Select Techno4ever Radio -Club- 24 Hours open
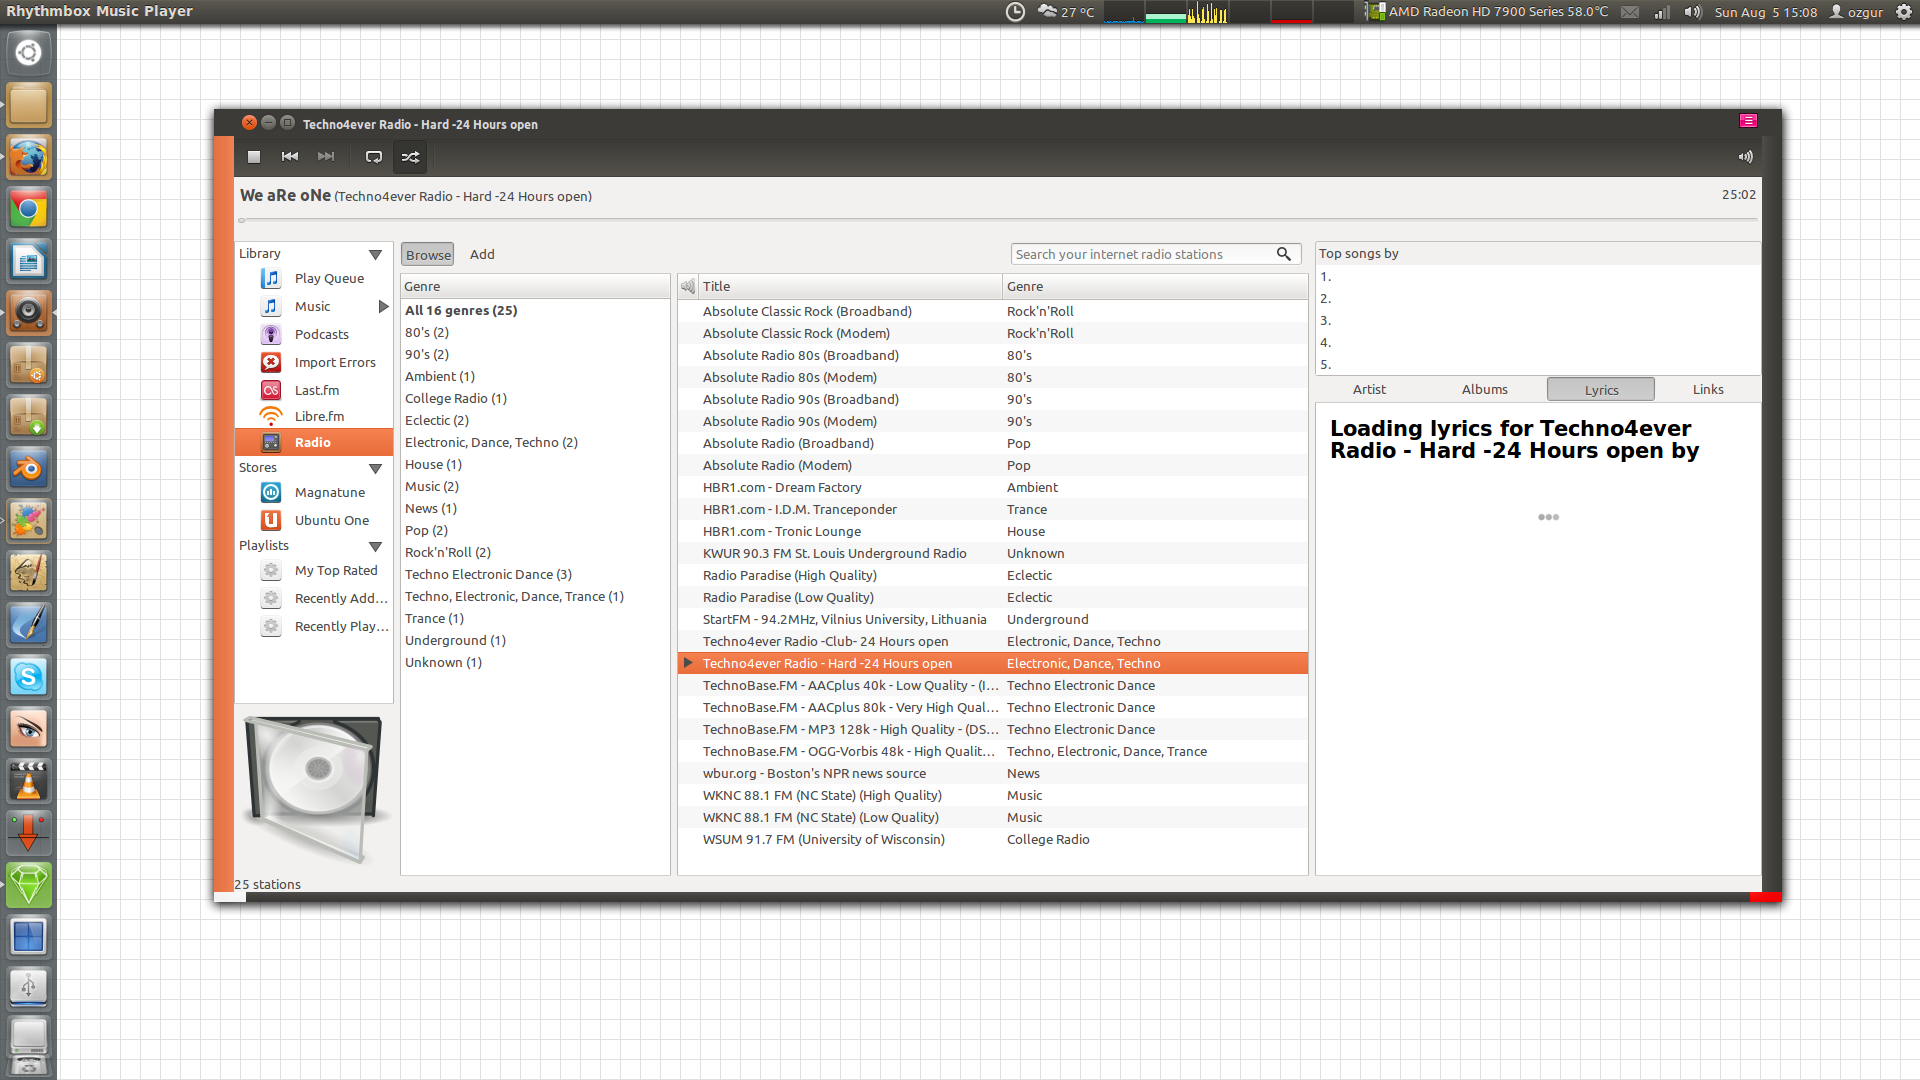Screen dimensions: 1920x1080 pyautogui.click(x=992, y=642)
